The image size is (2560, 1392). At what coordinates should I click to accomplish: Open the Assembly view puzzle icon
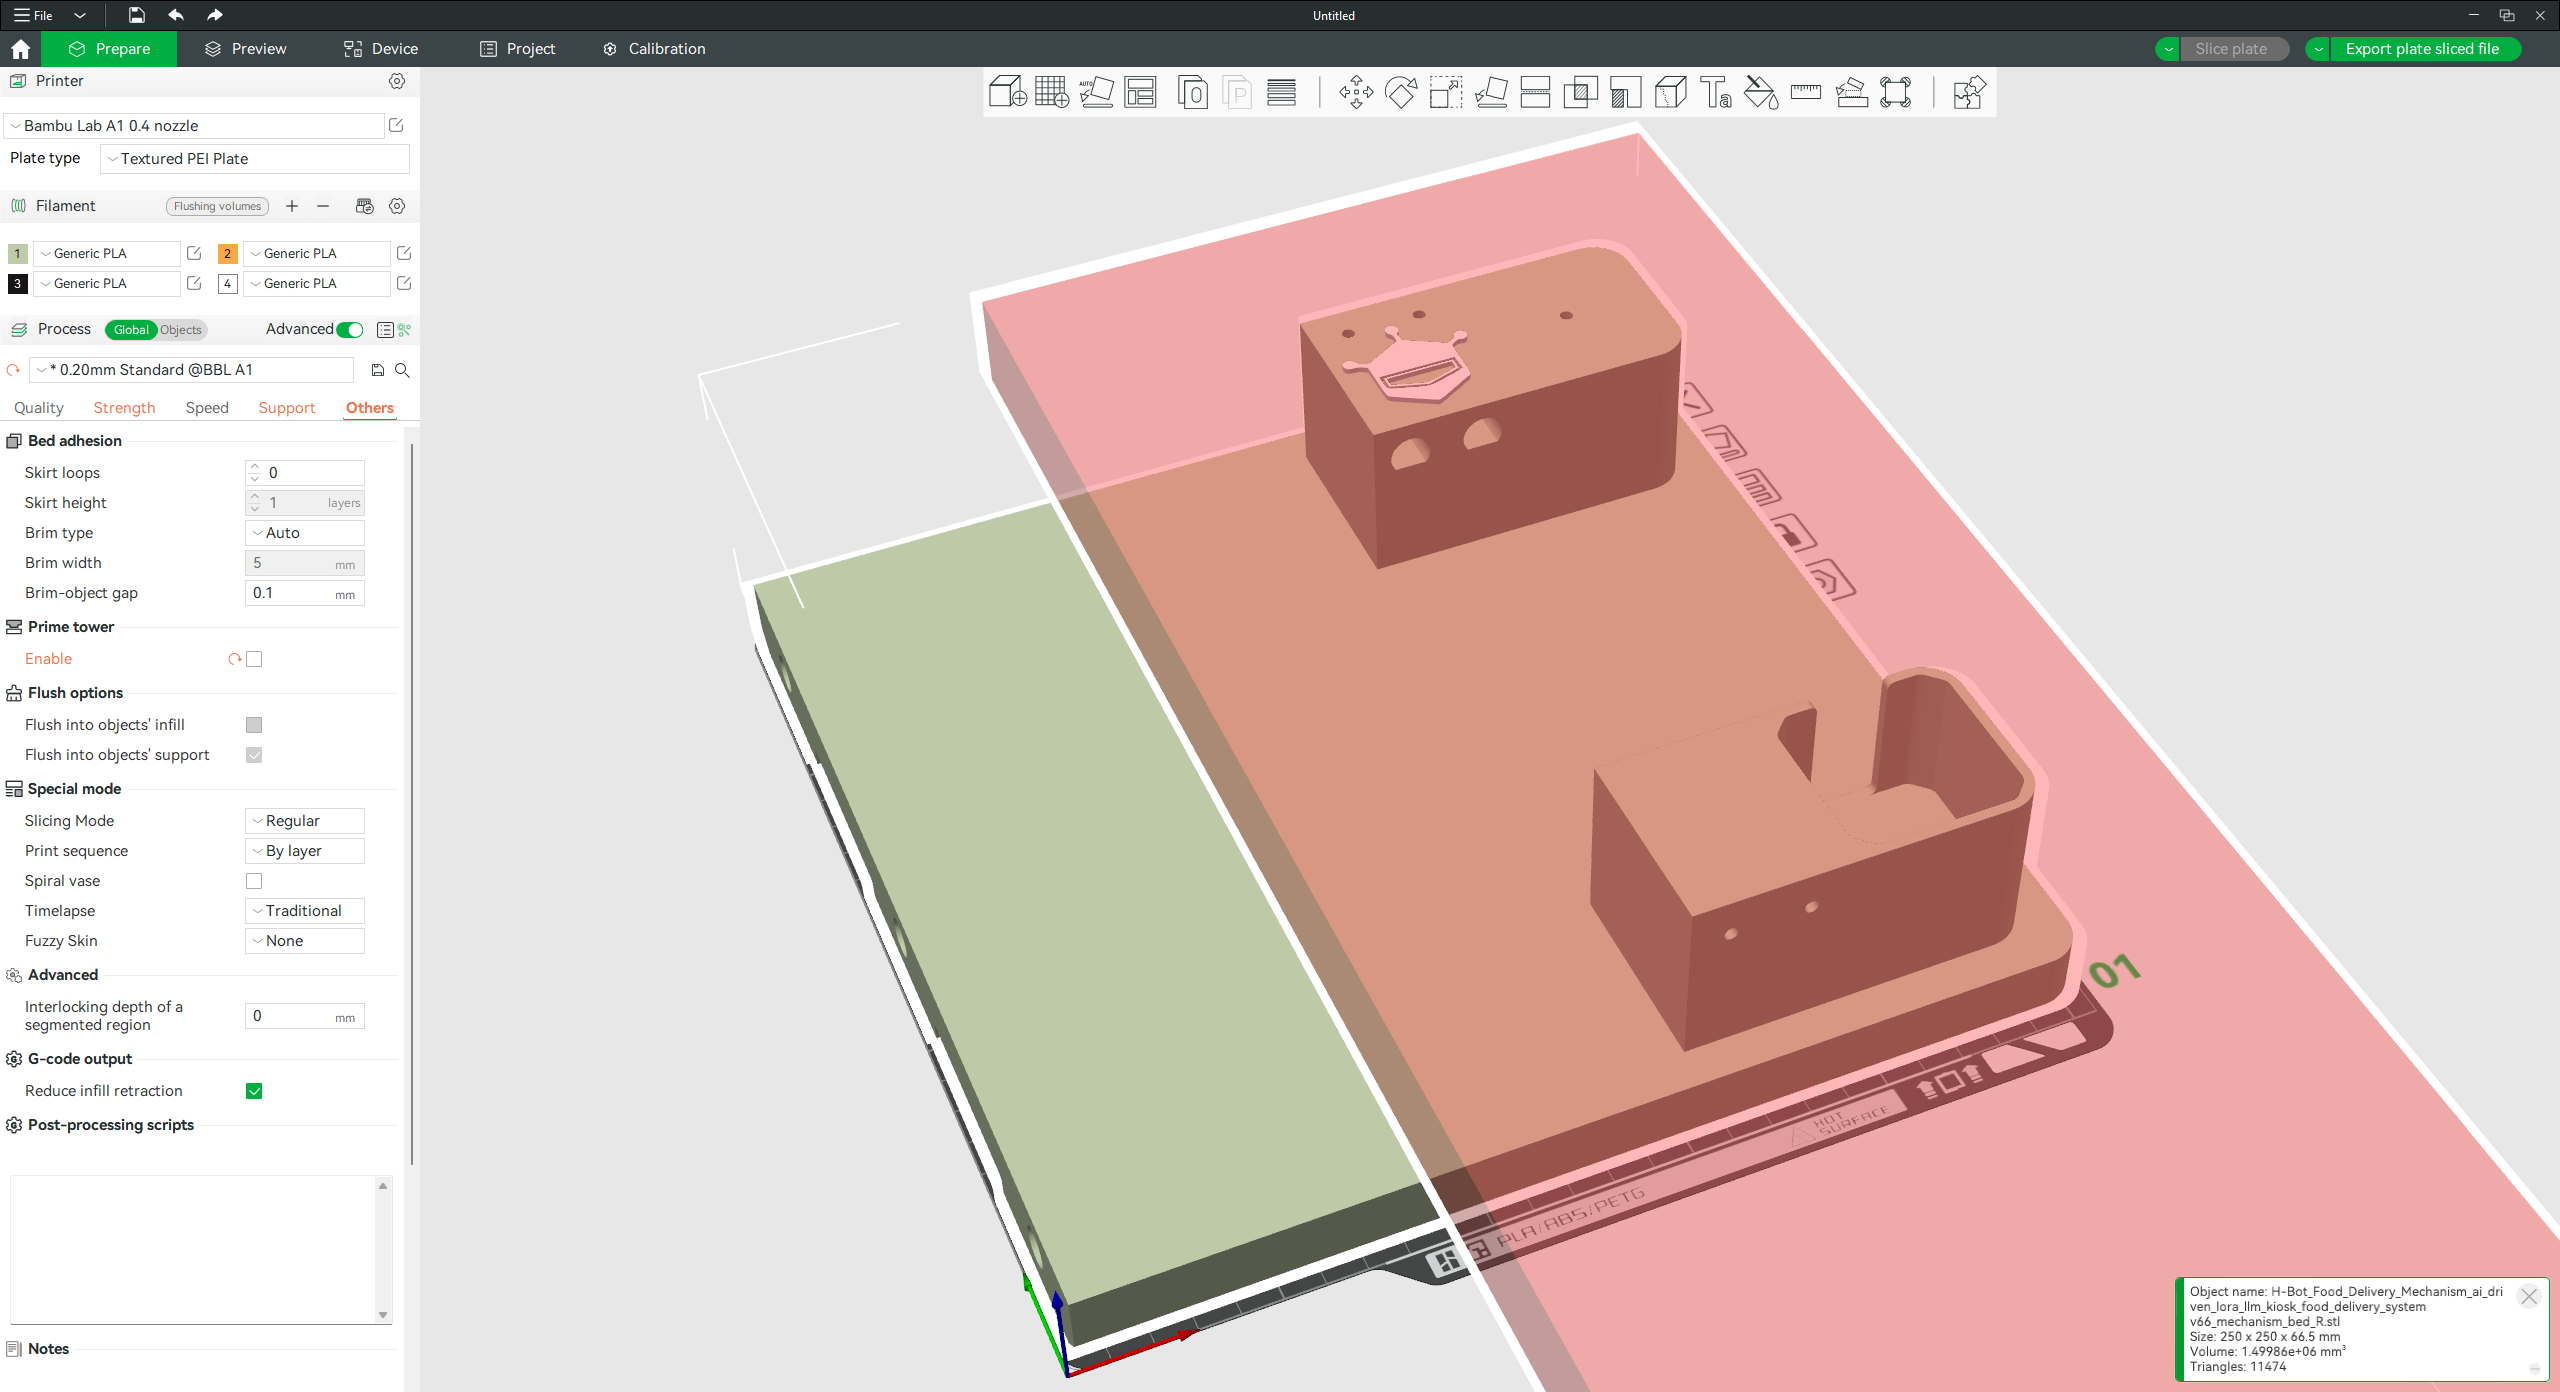[x=1968, y=92]
